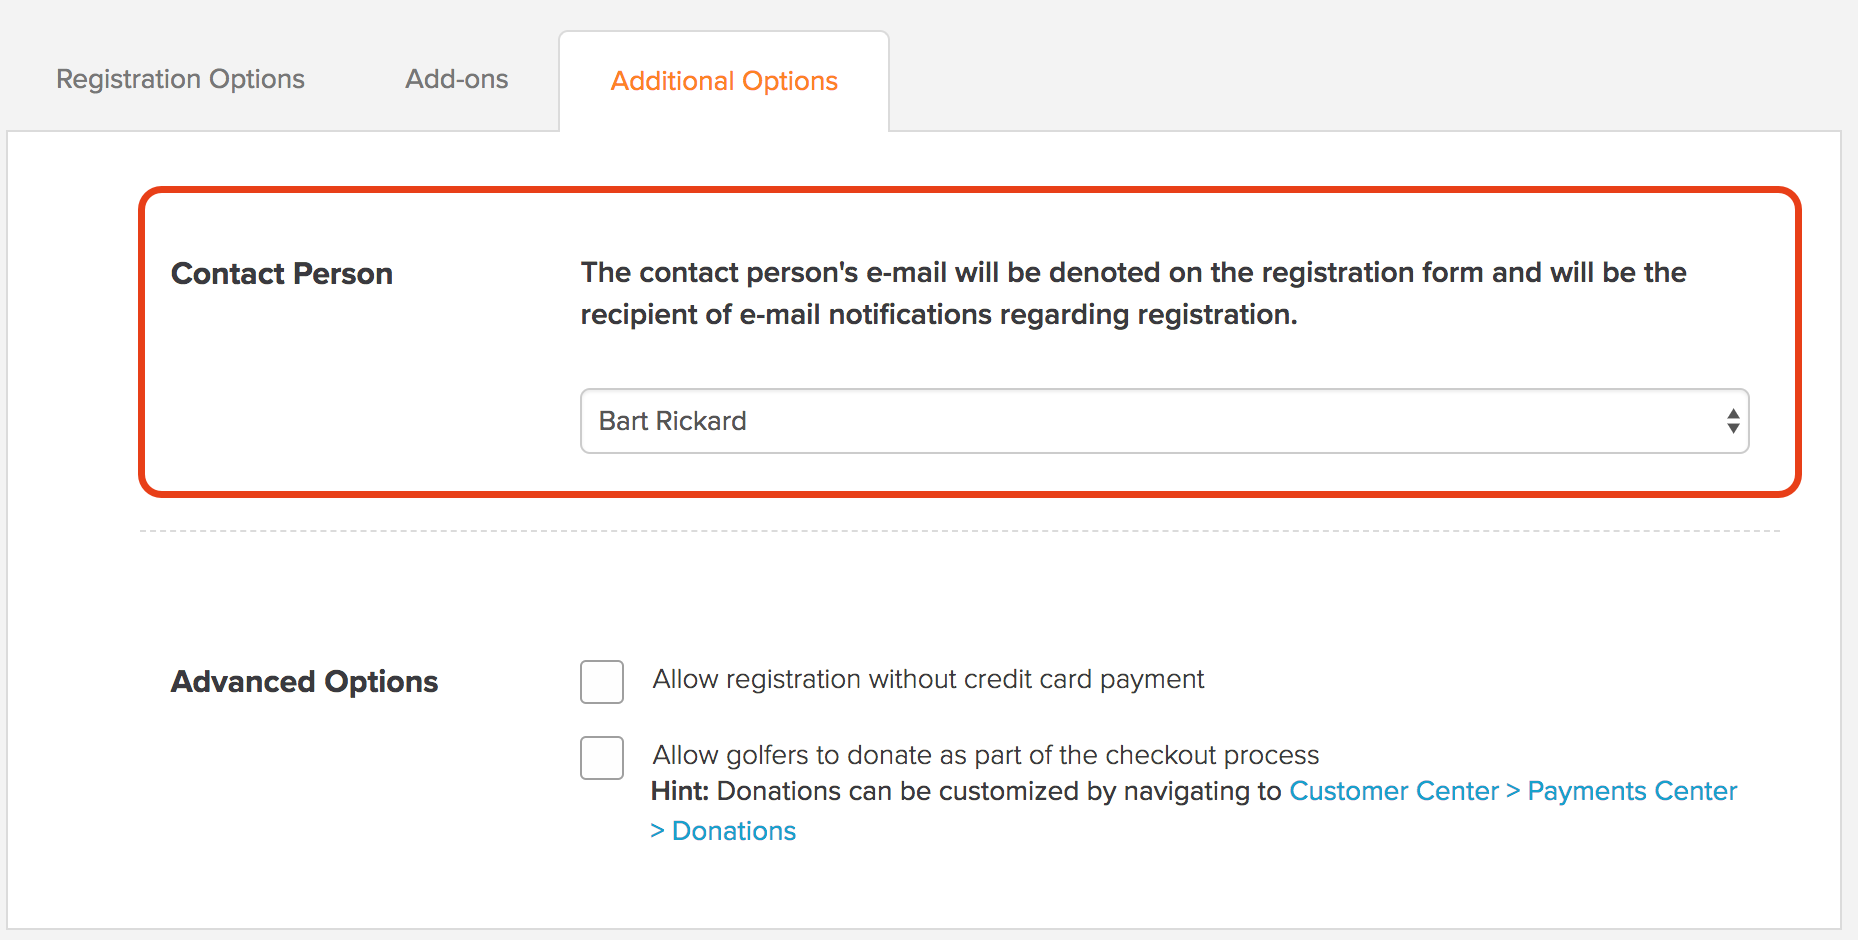Screen dimensions: 1858x940
Task: Click label 'Allow golfers to donate' text
Action: [x=985, y=755]
